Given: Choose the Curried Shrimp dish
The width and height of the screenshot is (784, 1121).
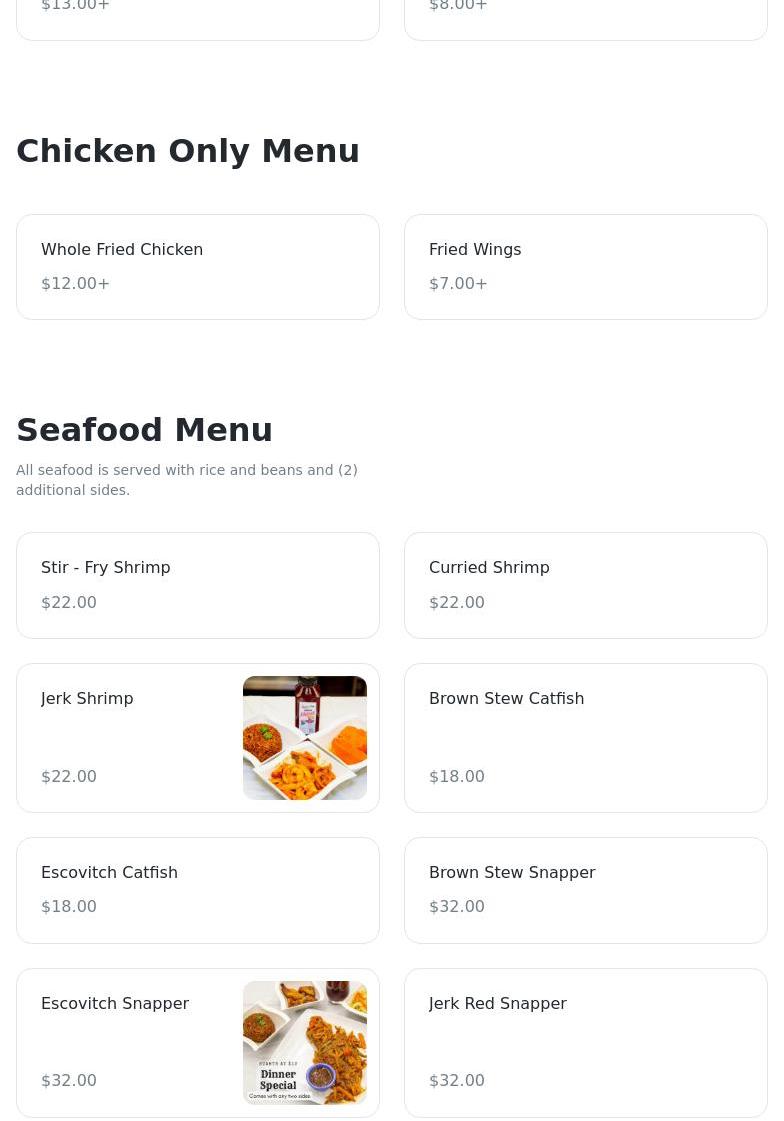Looking at the screenshot, I should pos(585,585).
